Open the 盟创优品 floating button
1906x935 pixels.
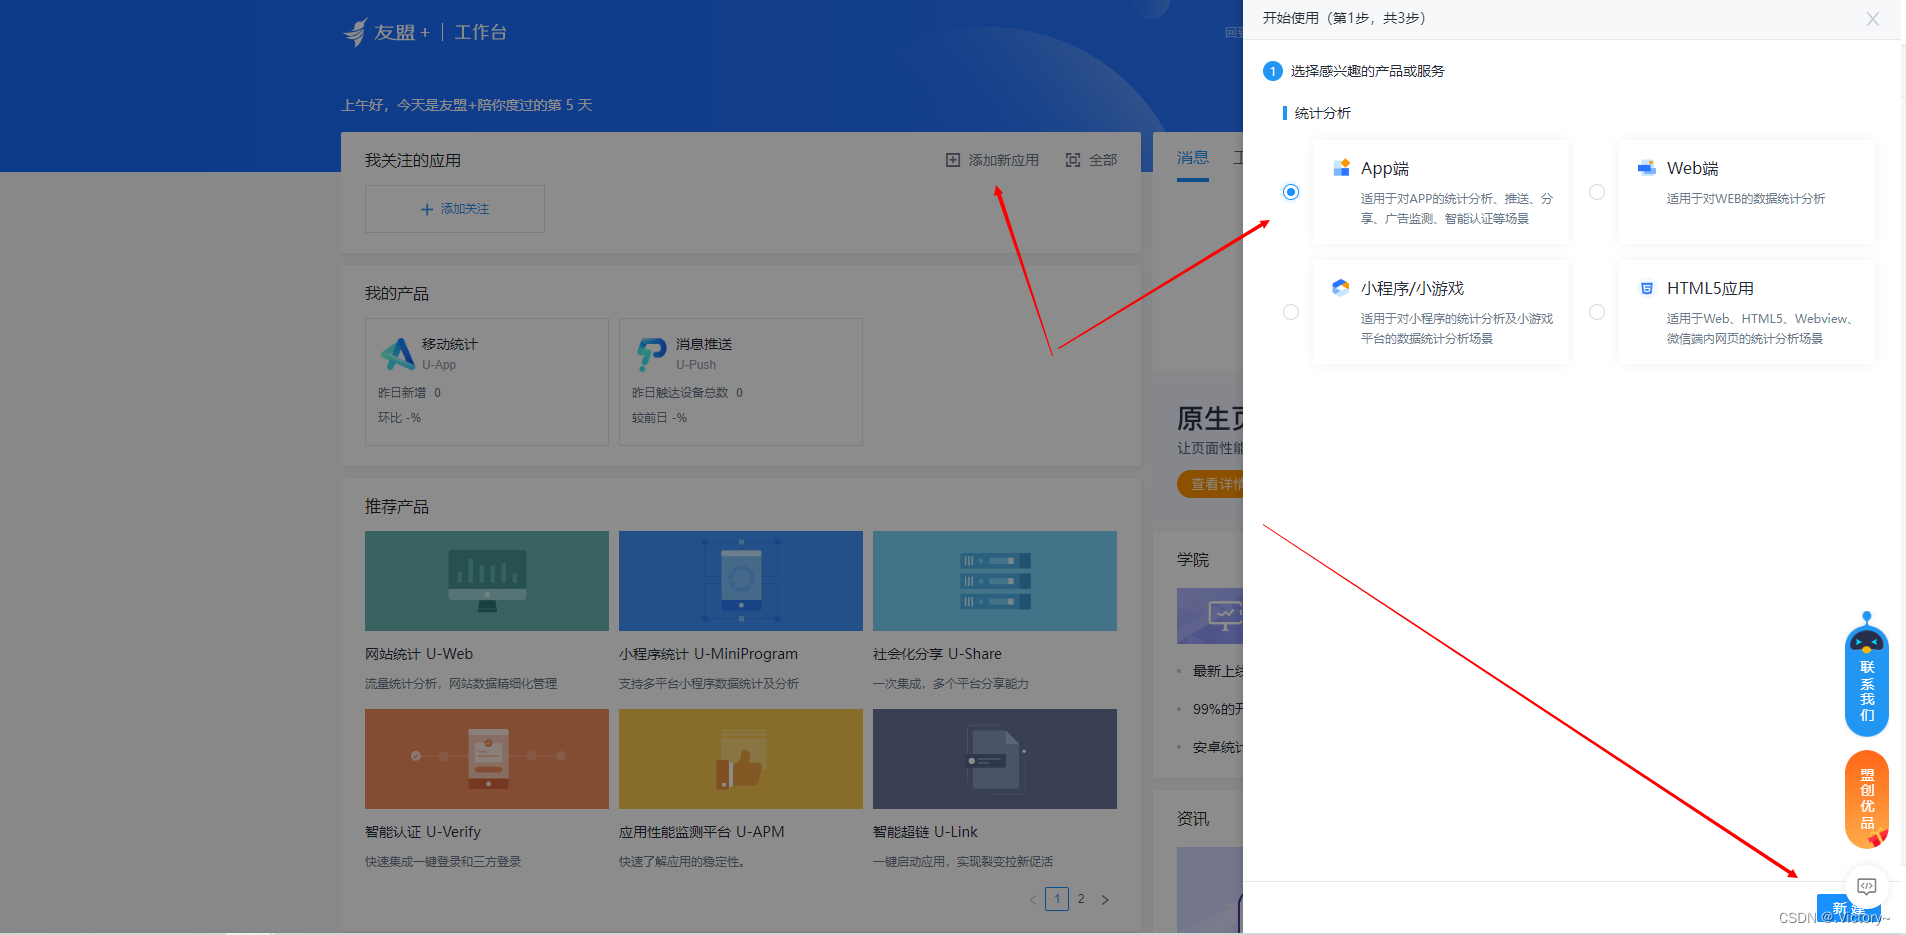pyautogui.click(x=1867, y=799)
